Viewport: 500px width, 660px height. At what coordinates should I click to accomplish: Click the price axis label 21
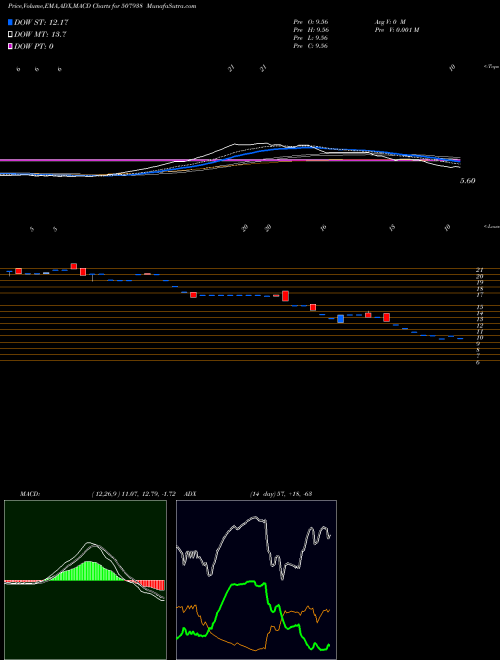[x=479, y=270]
